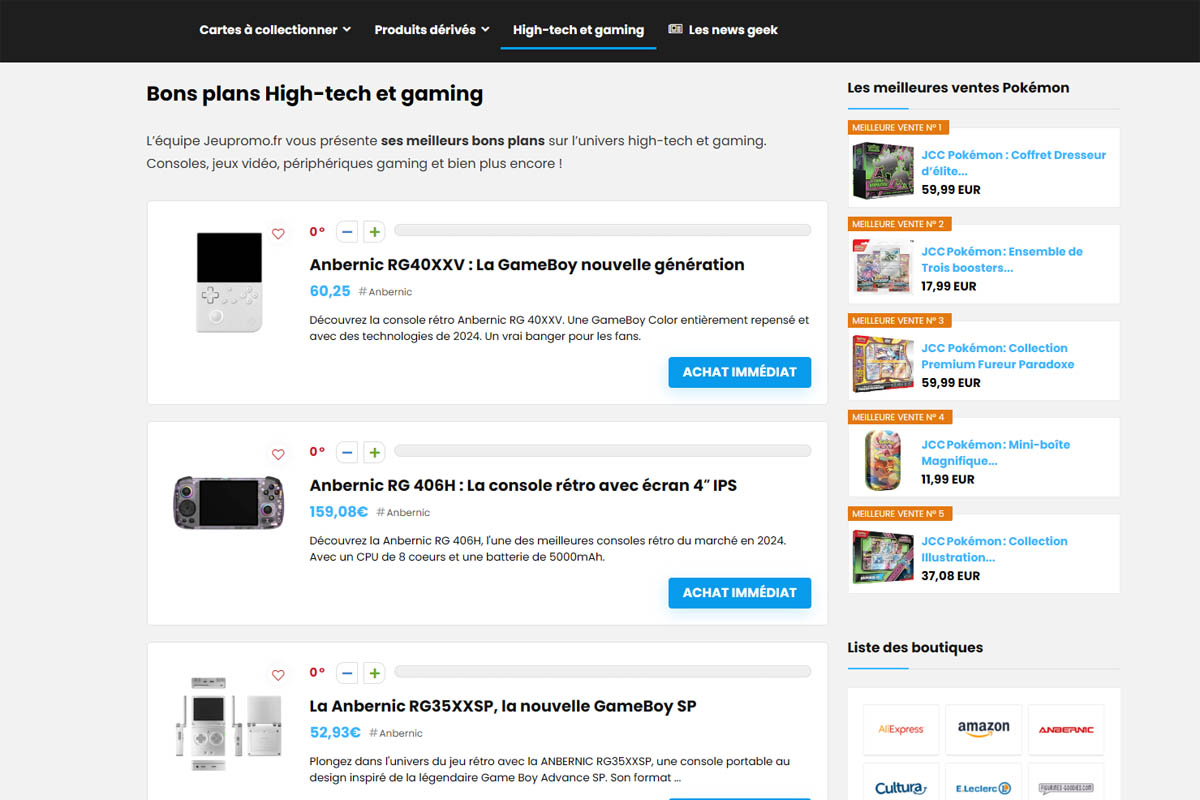Click the E.Leclerc shop logo
The height and width of the screenshot is (800, 1200).
pos(983,788)
